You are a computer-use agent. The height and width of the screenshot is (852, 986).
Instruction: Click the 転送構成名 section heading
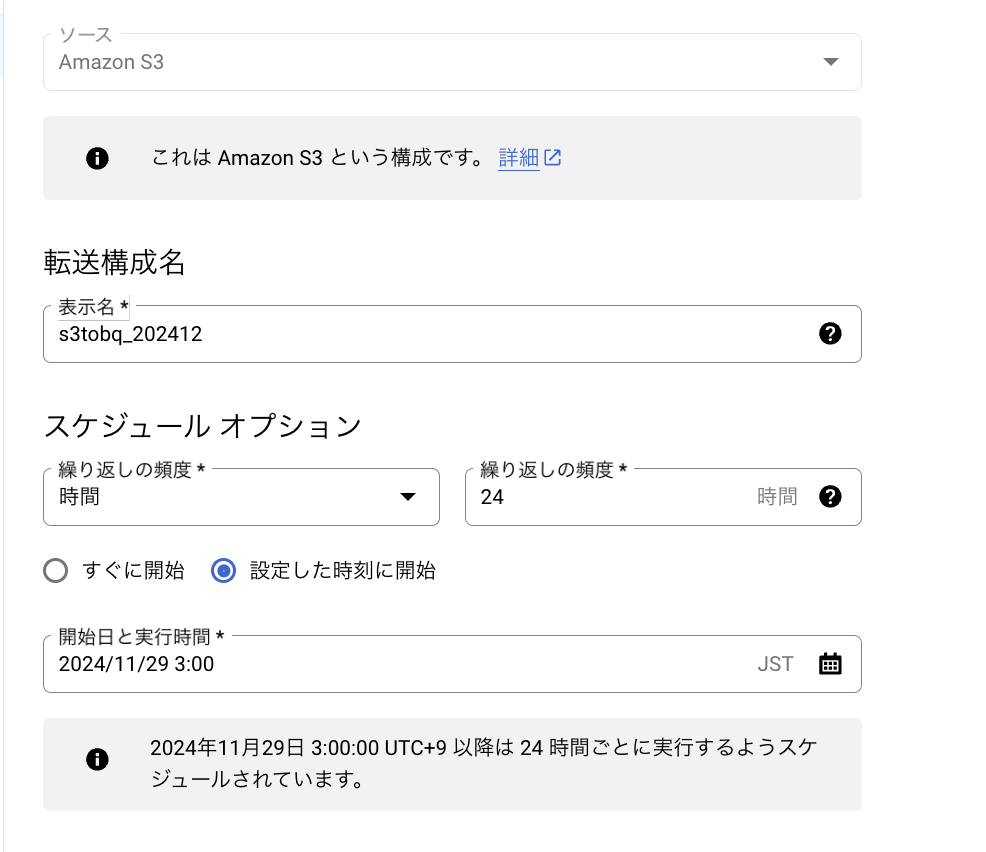tap(114, 262)
